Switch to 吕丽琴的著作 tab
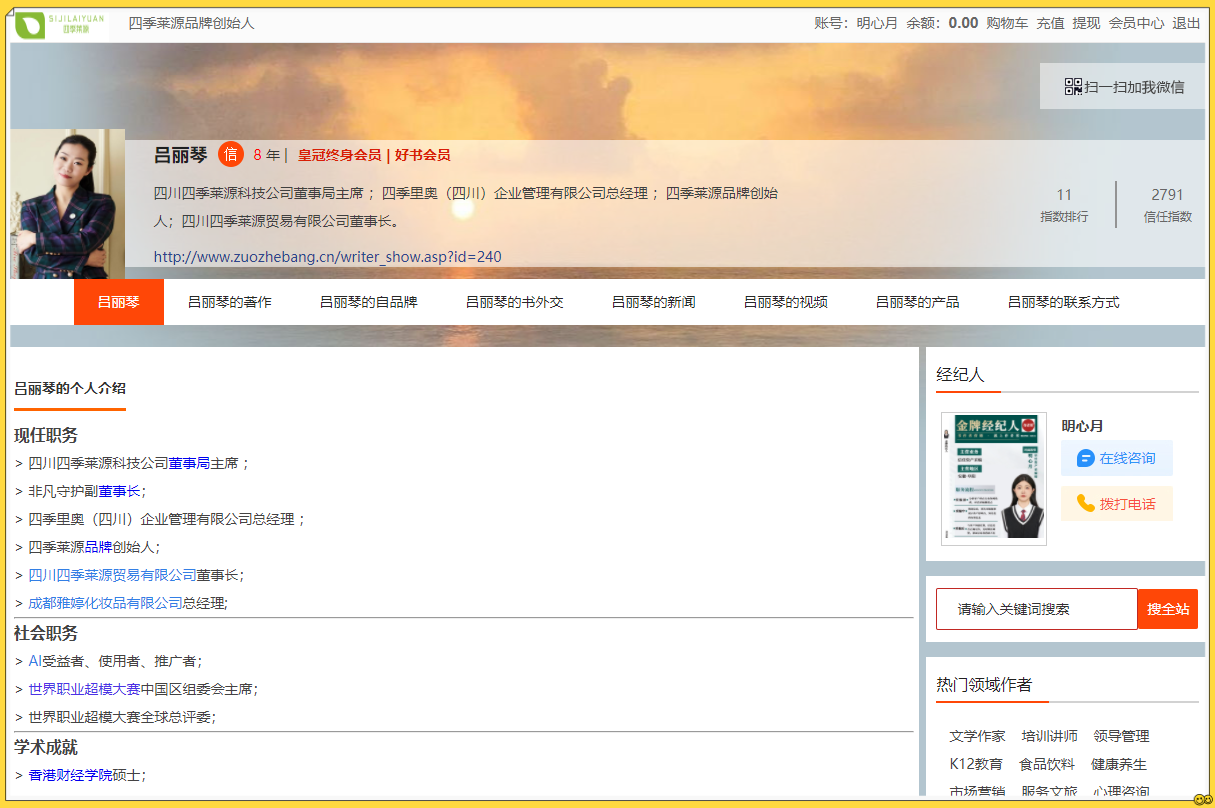 pos(229,302)
